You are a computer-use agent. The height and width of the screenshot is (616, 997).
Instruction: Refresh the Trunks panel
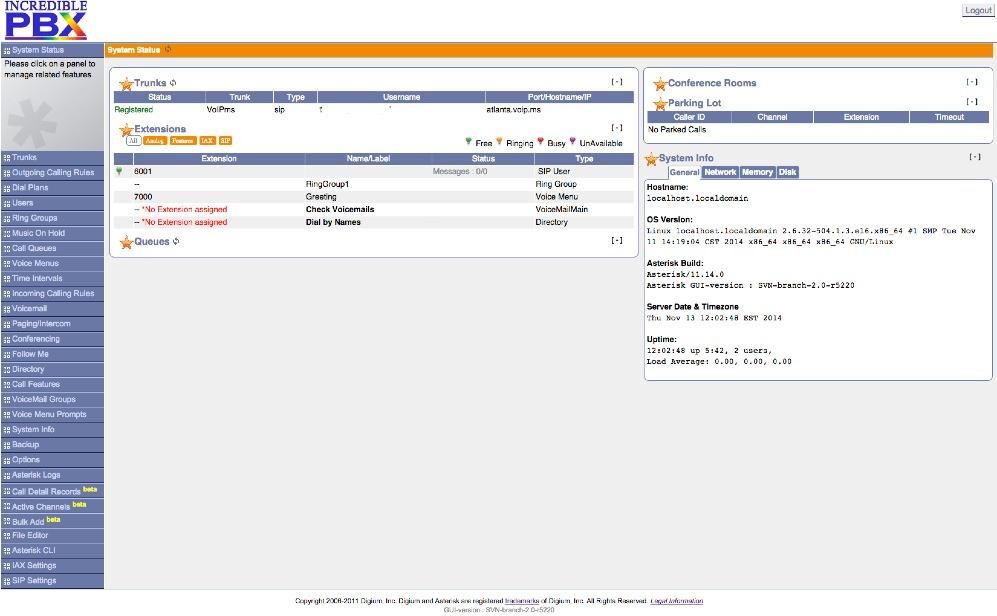coord(173,83)
